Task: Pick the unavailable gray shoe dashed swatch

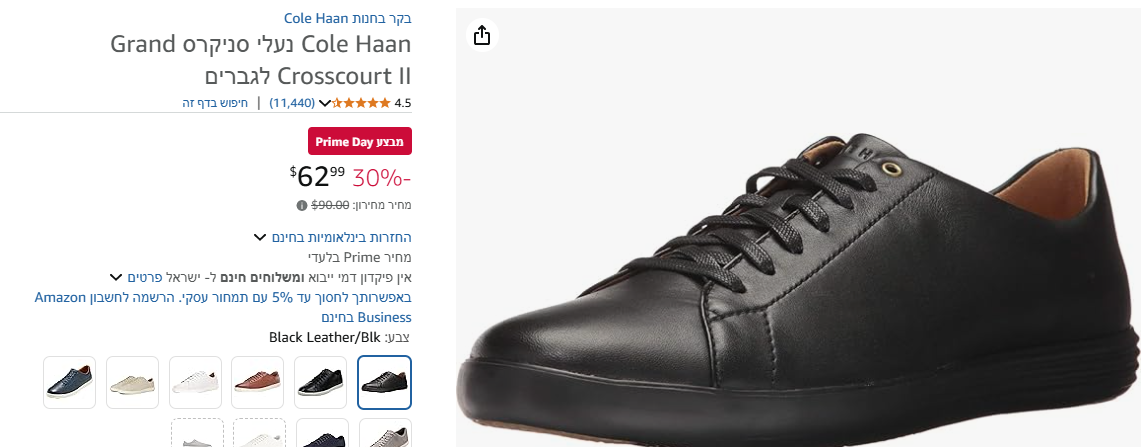Action: pos(196,435)
